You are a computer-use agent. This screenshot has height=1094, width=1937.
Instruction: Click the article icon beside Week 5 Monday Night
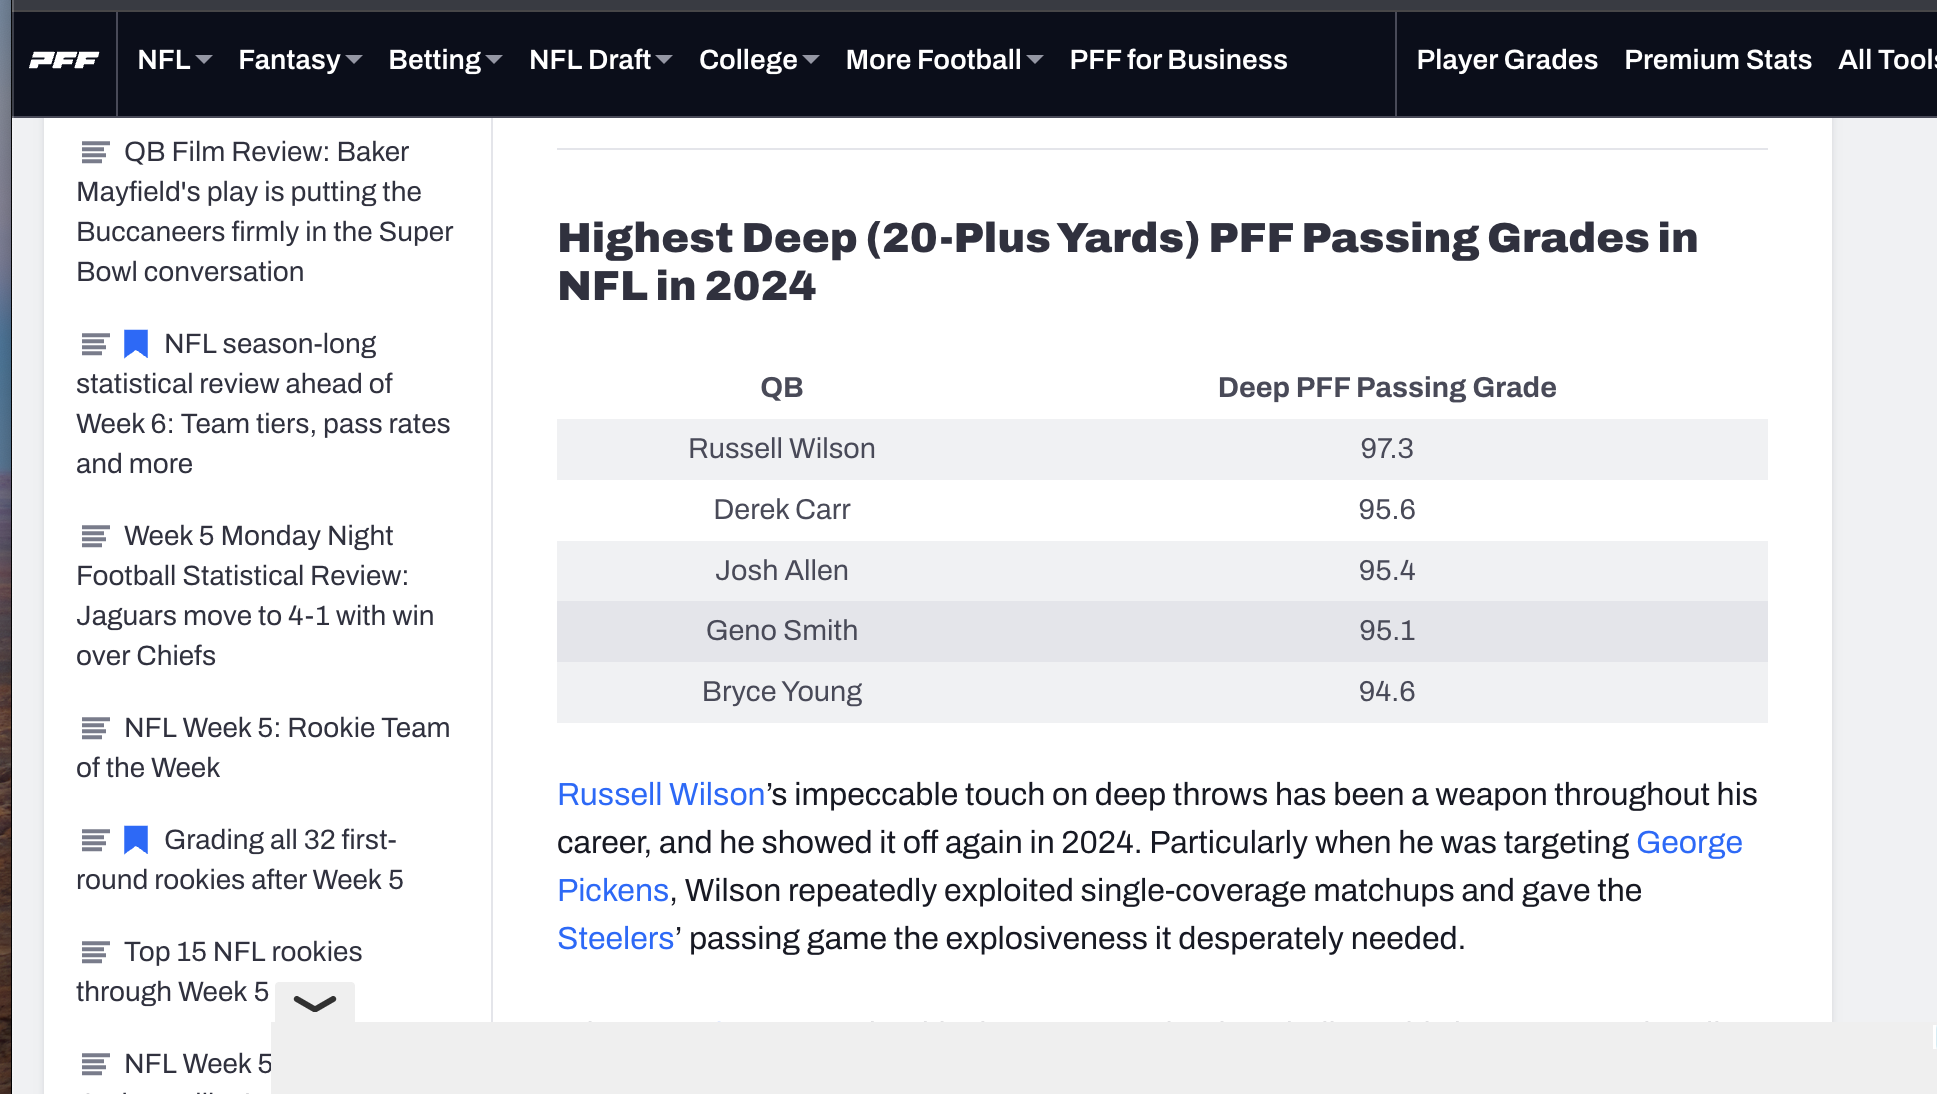[x=95, y=536]
